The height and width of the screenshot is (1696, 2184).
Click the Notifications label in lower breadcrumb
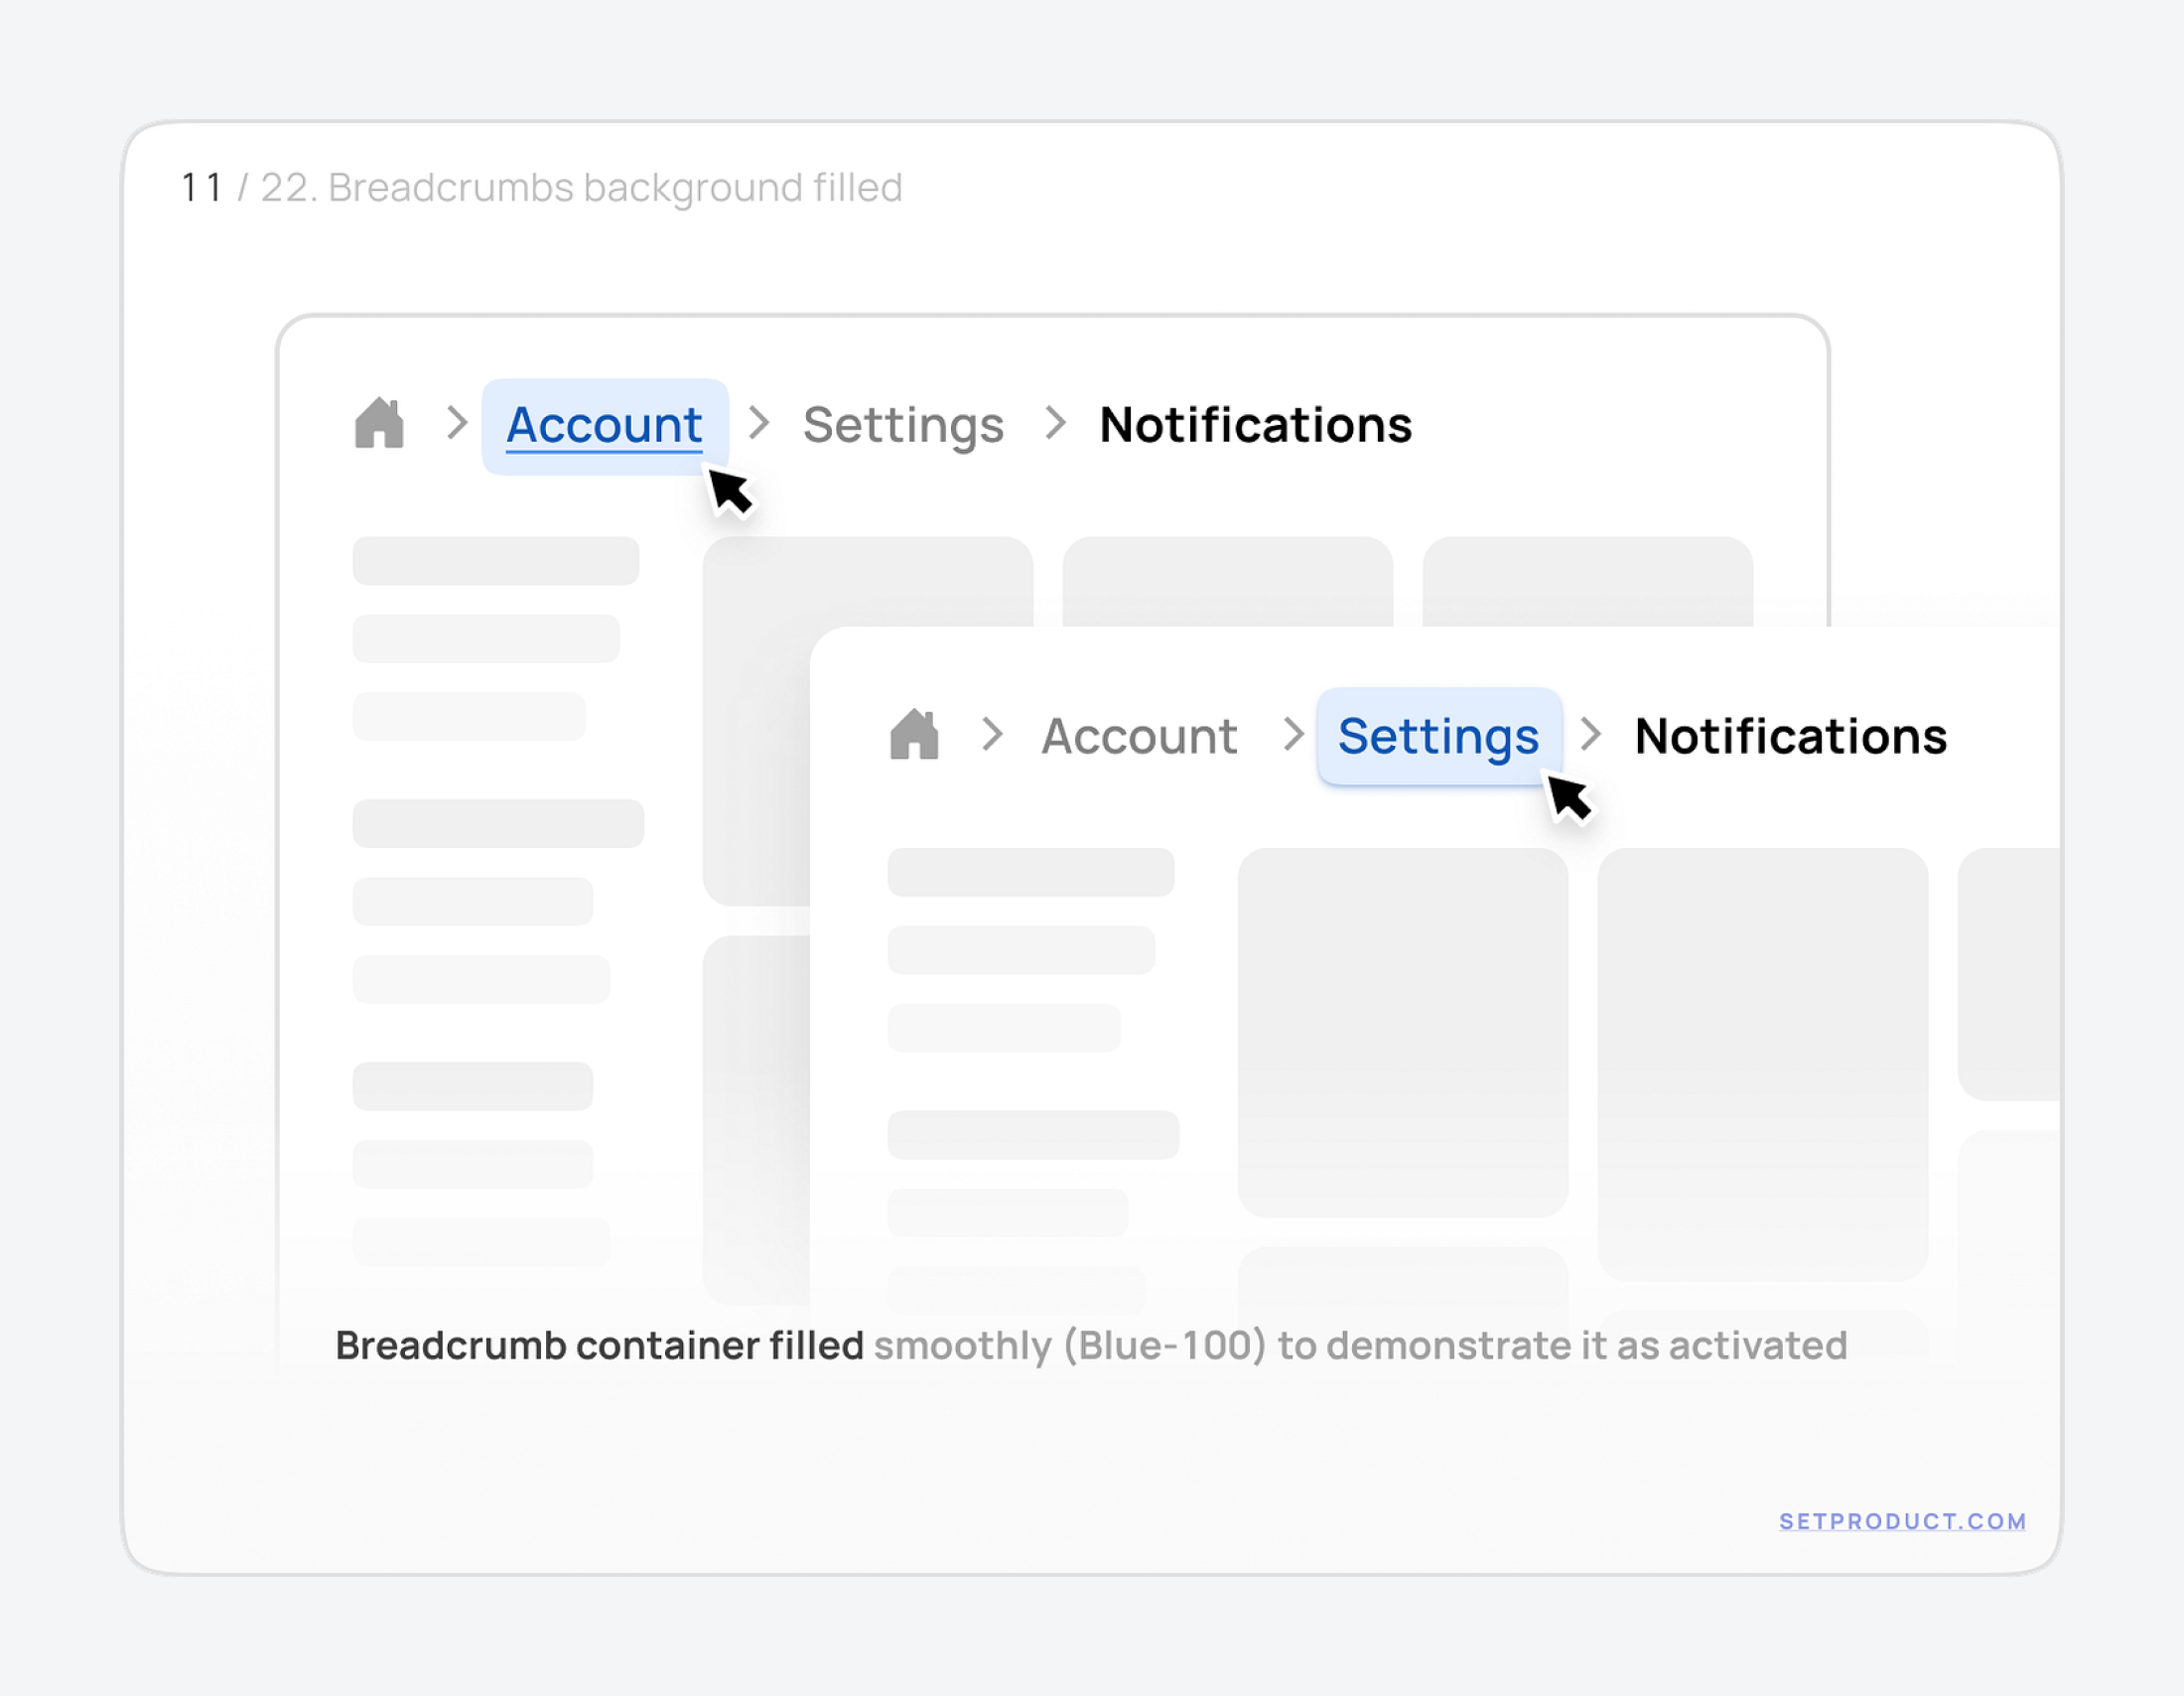pos(1789,735)
